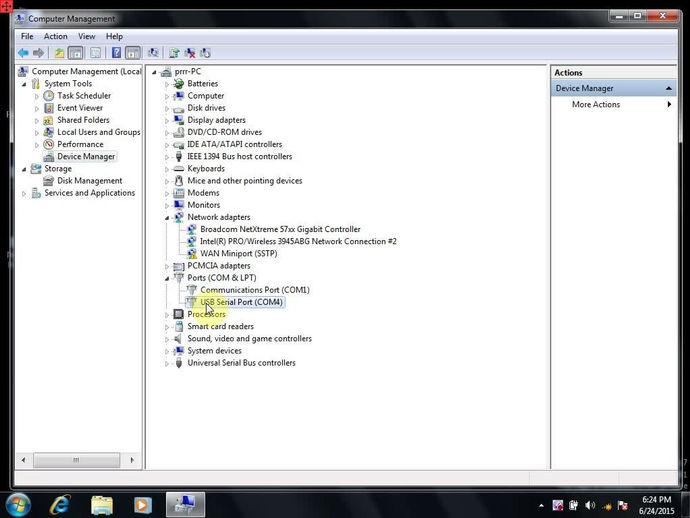Expand the Batteries category arrow
Image resolution: width=690 pixels, height=518 pixels.
(167, 84)
